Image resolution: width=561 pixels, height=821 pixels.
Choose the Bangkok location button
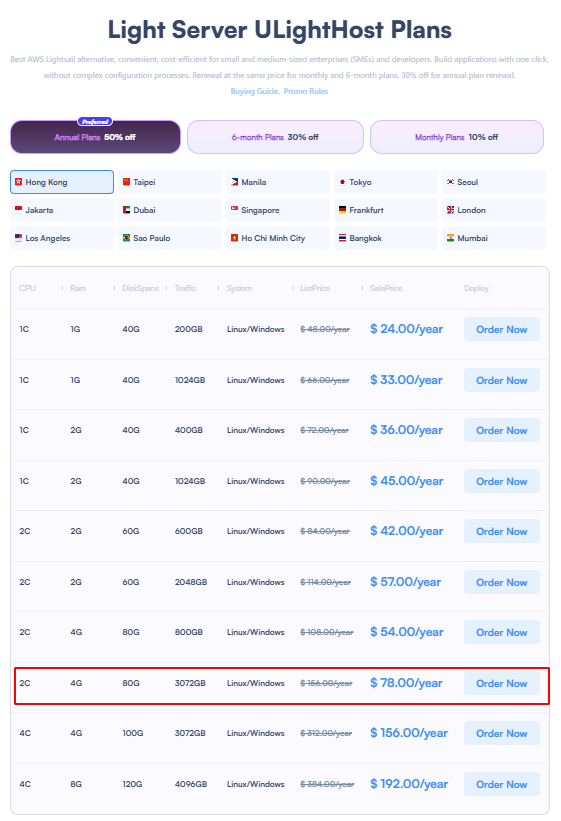click(x=386, y=238)
